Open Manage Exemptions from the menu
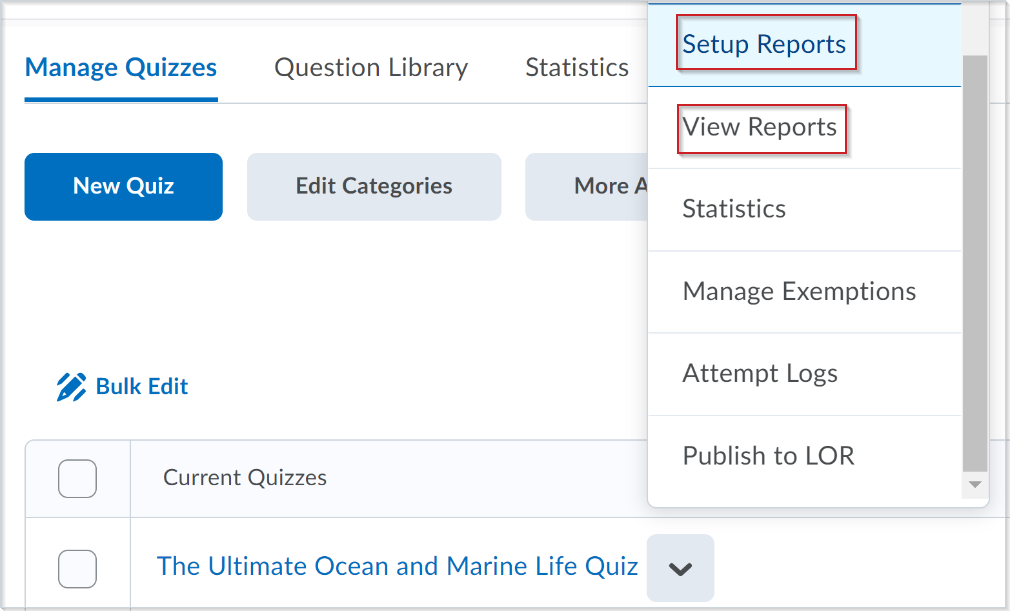Image resolution: width=1010 pixels, height=611 pixels. [x=799, y=292]
